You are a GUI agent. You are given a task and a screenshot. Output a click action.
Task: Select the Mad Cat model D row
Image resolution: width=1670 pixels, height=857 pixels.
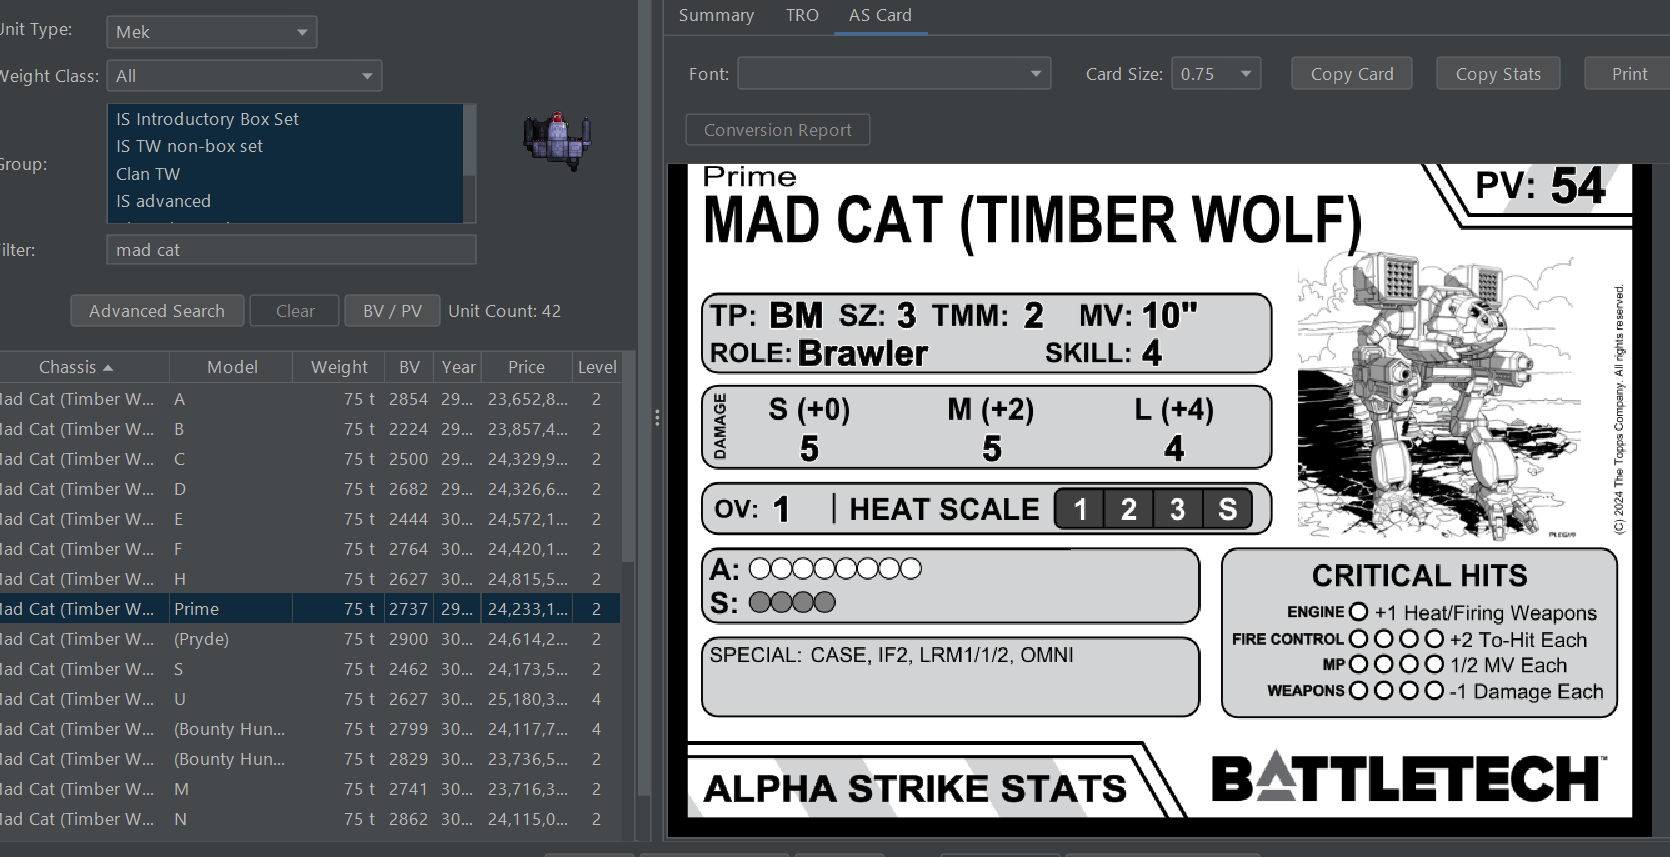point(310,489)
